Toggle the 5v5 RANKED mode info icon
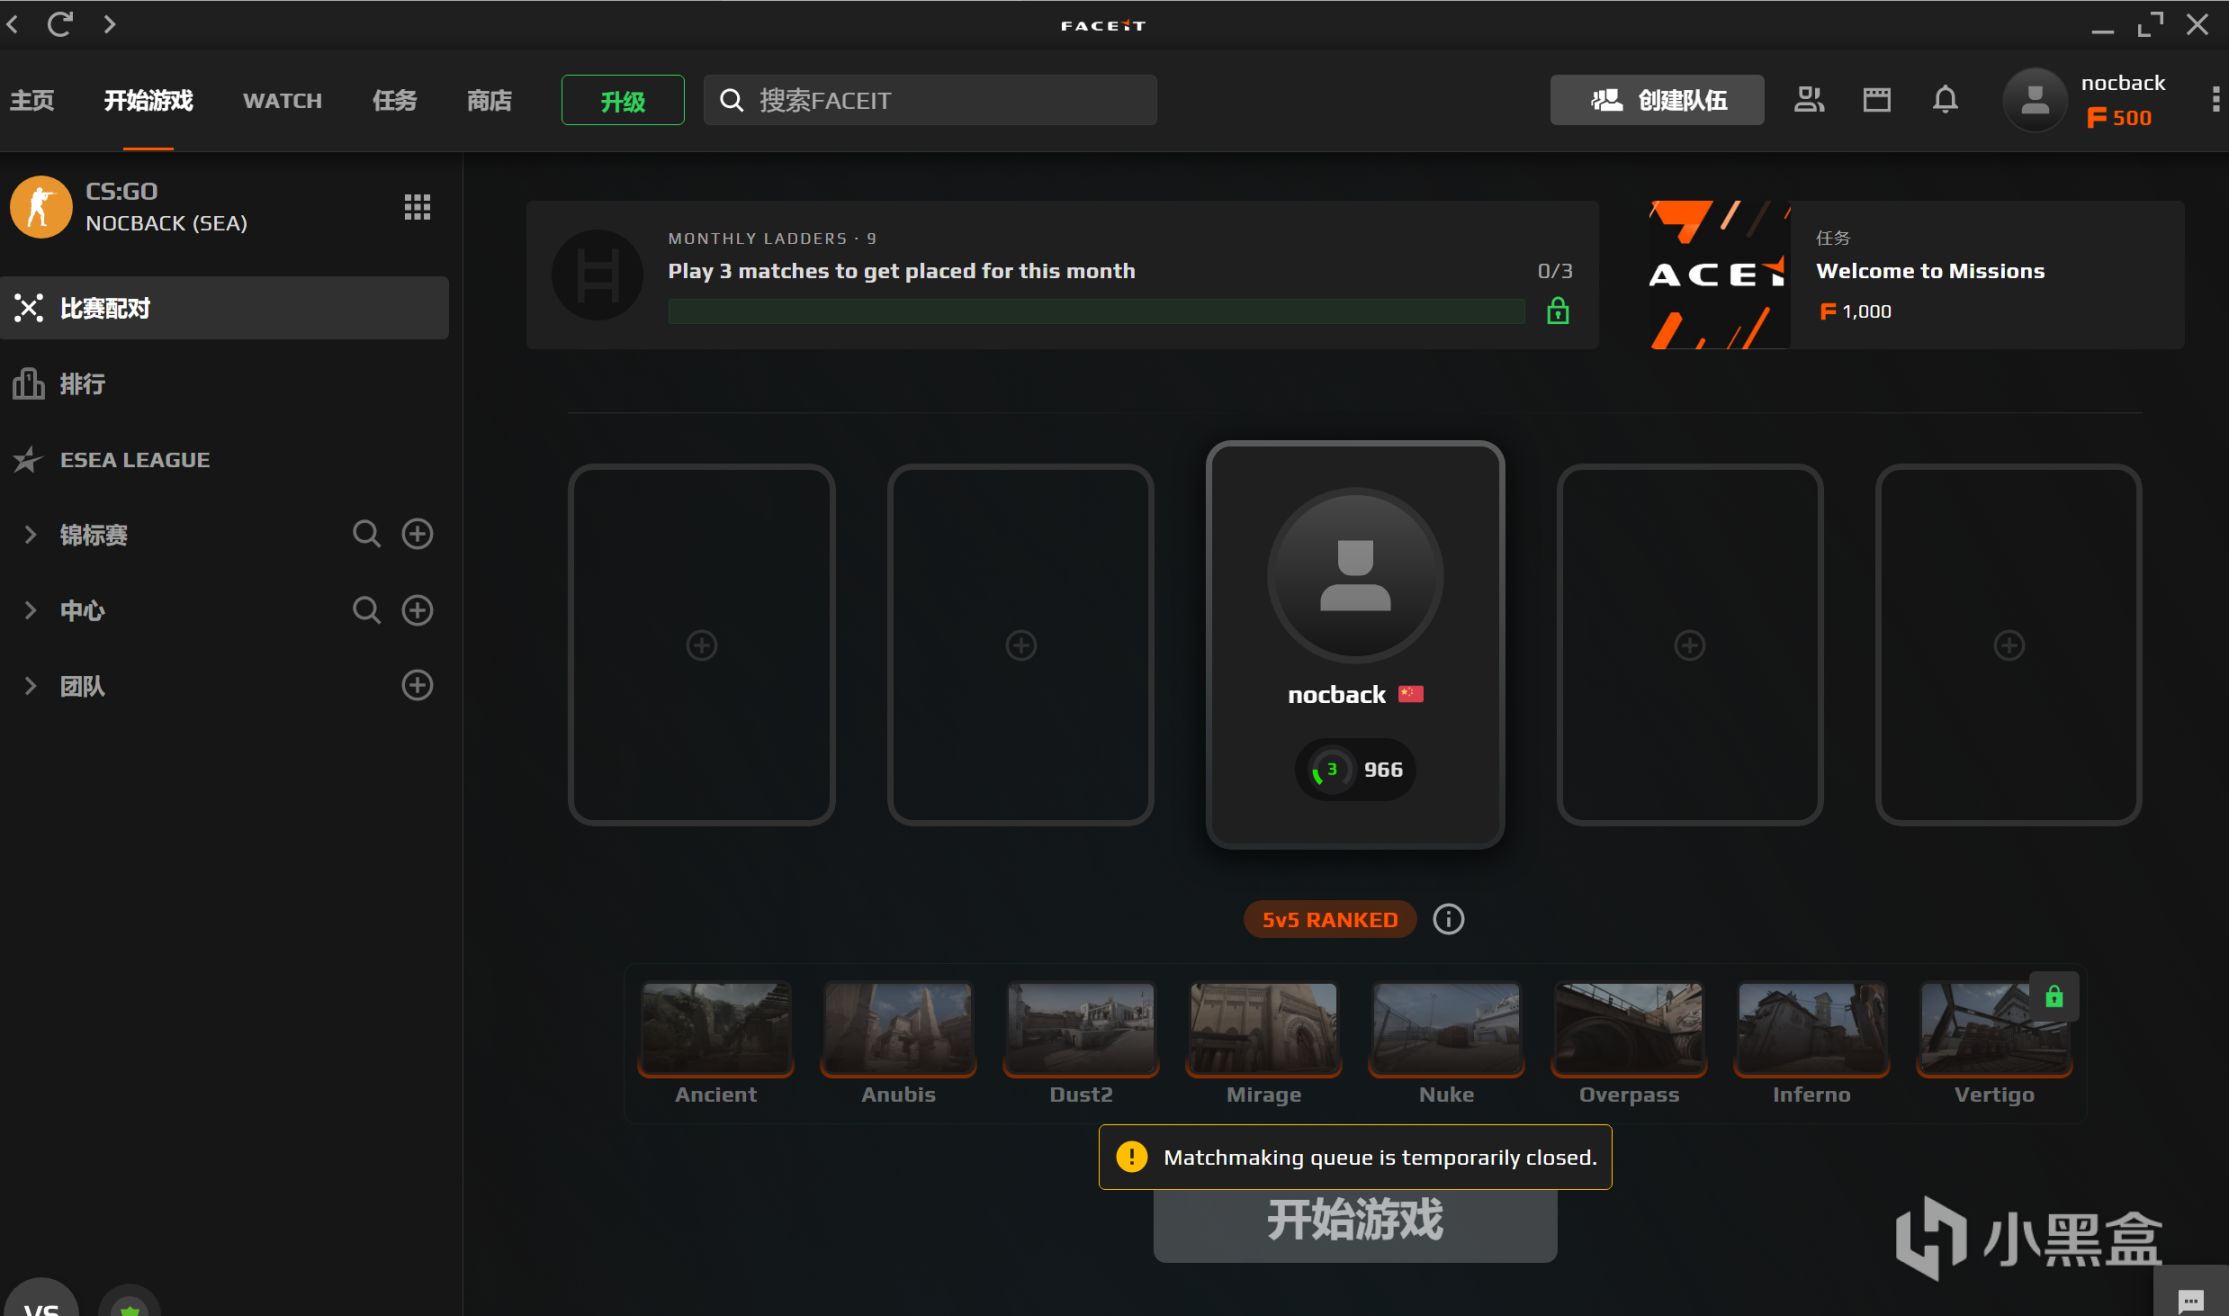Screen dimensions: 2229x1316 pyautogui.click(x=1447, y=920)
